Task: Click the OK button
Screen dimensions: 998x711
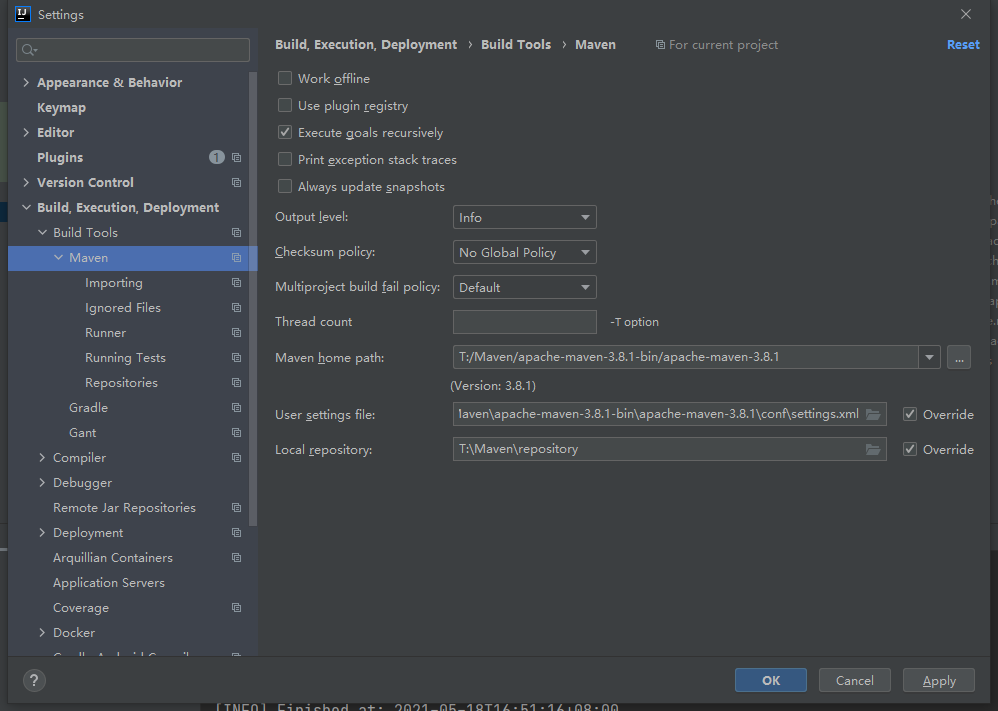Action: pyautogui.click(x=770, y=680)
